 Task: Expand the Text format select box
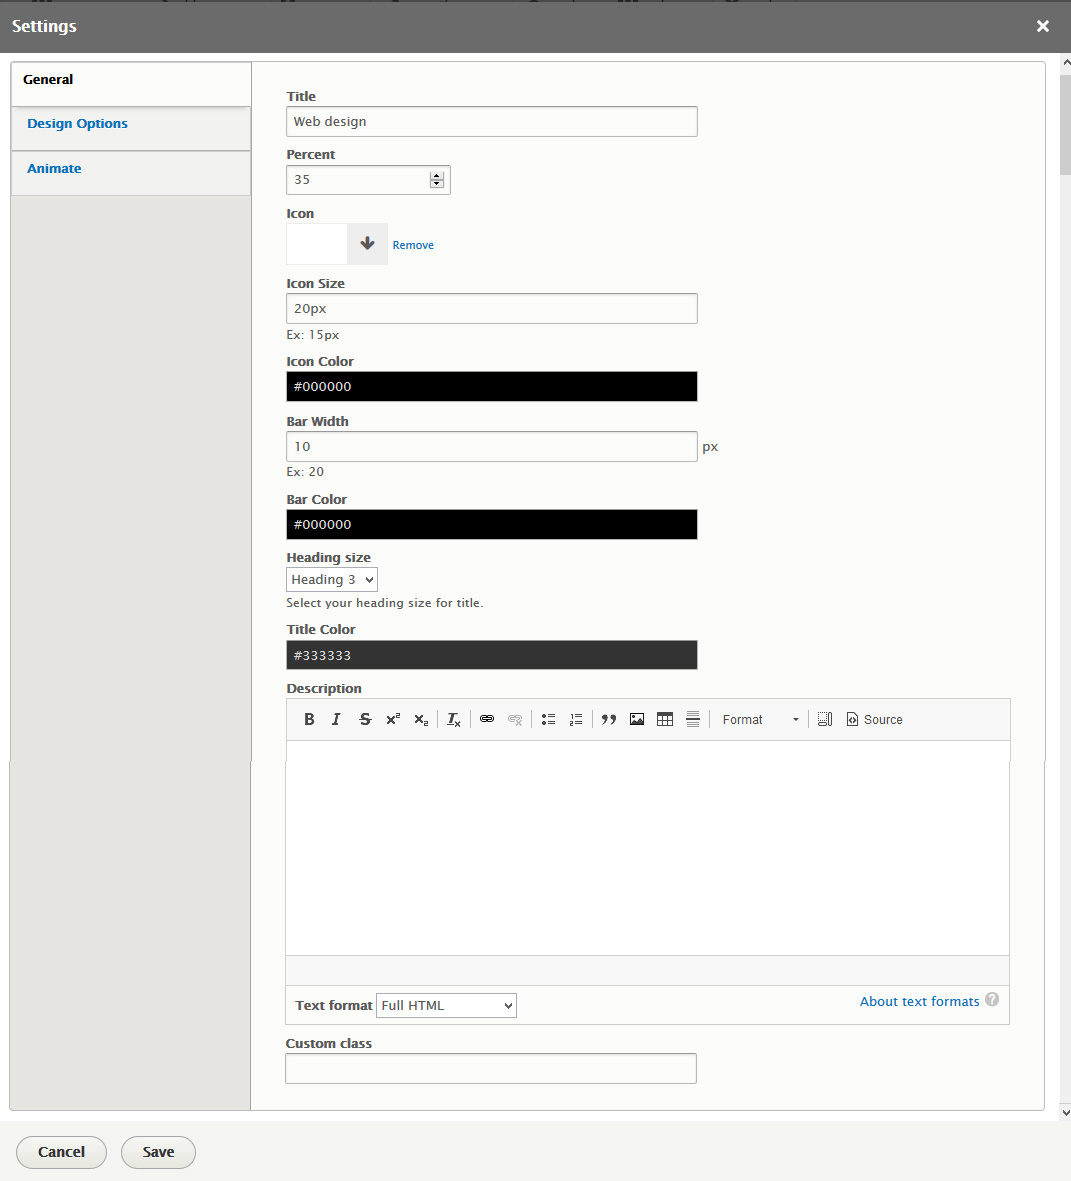[446, 1005]
